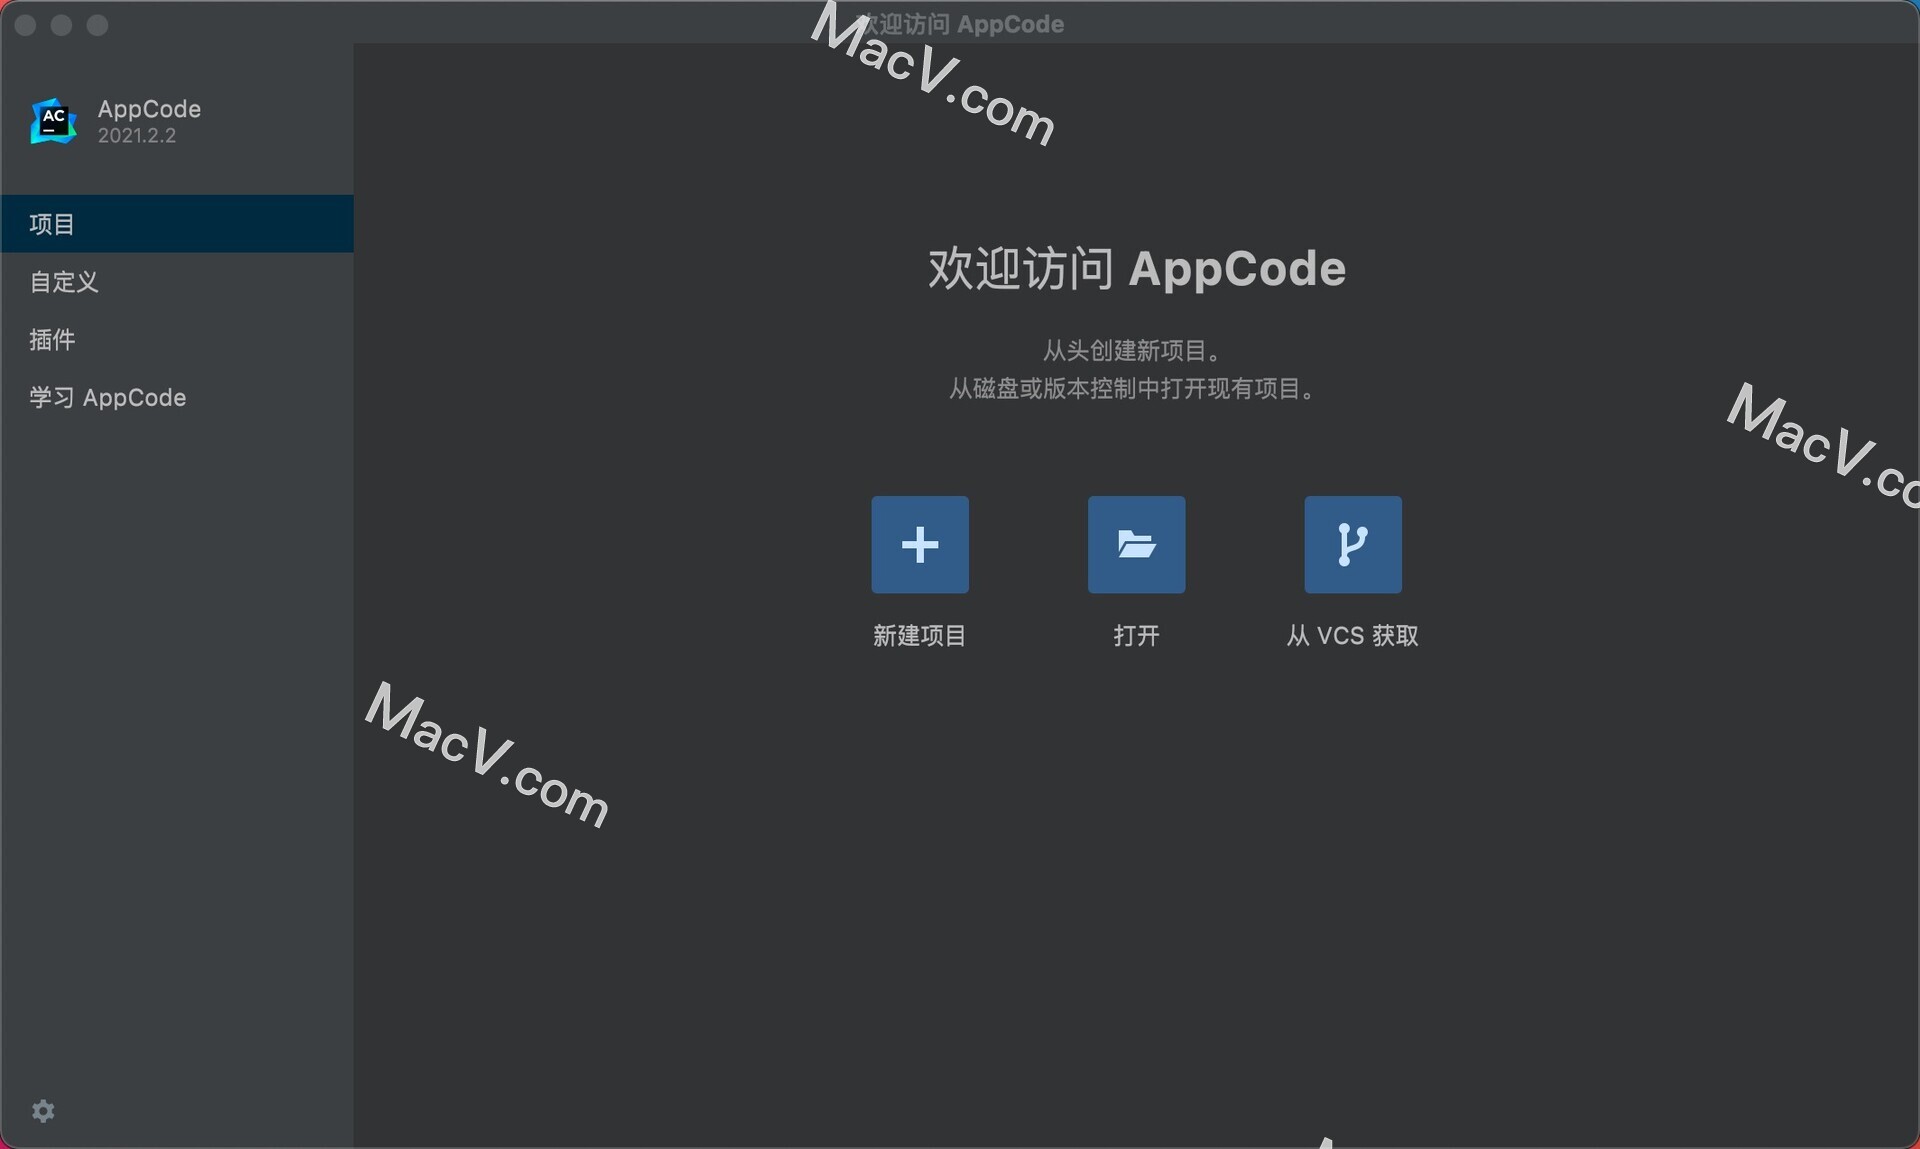Click the 欢迎访问 AppCode heading
1920x1149 pixels.
(1137, 269)
